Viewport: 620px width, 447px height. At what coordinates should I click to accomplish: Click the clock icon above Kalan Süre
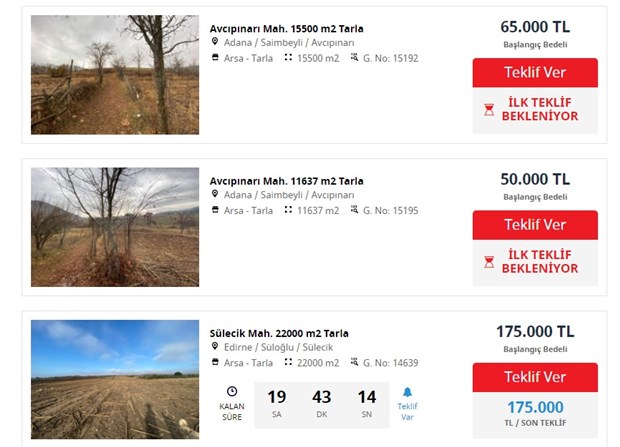(232, 391)
